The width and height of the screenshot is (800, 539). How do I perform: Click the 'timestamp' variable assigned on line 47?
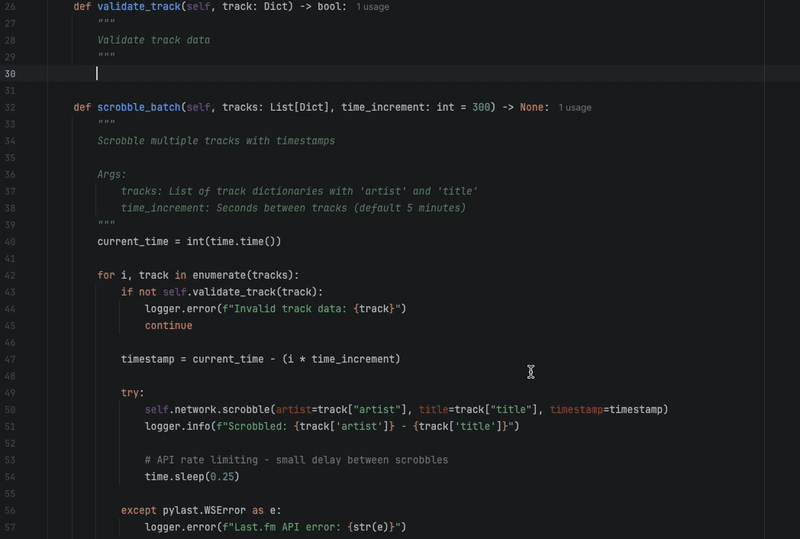tap(147, 359)
